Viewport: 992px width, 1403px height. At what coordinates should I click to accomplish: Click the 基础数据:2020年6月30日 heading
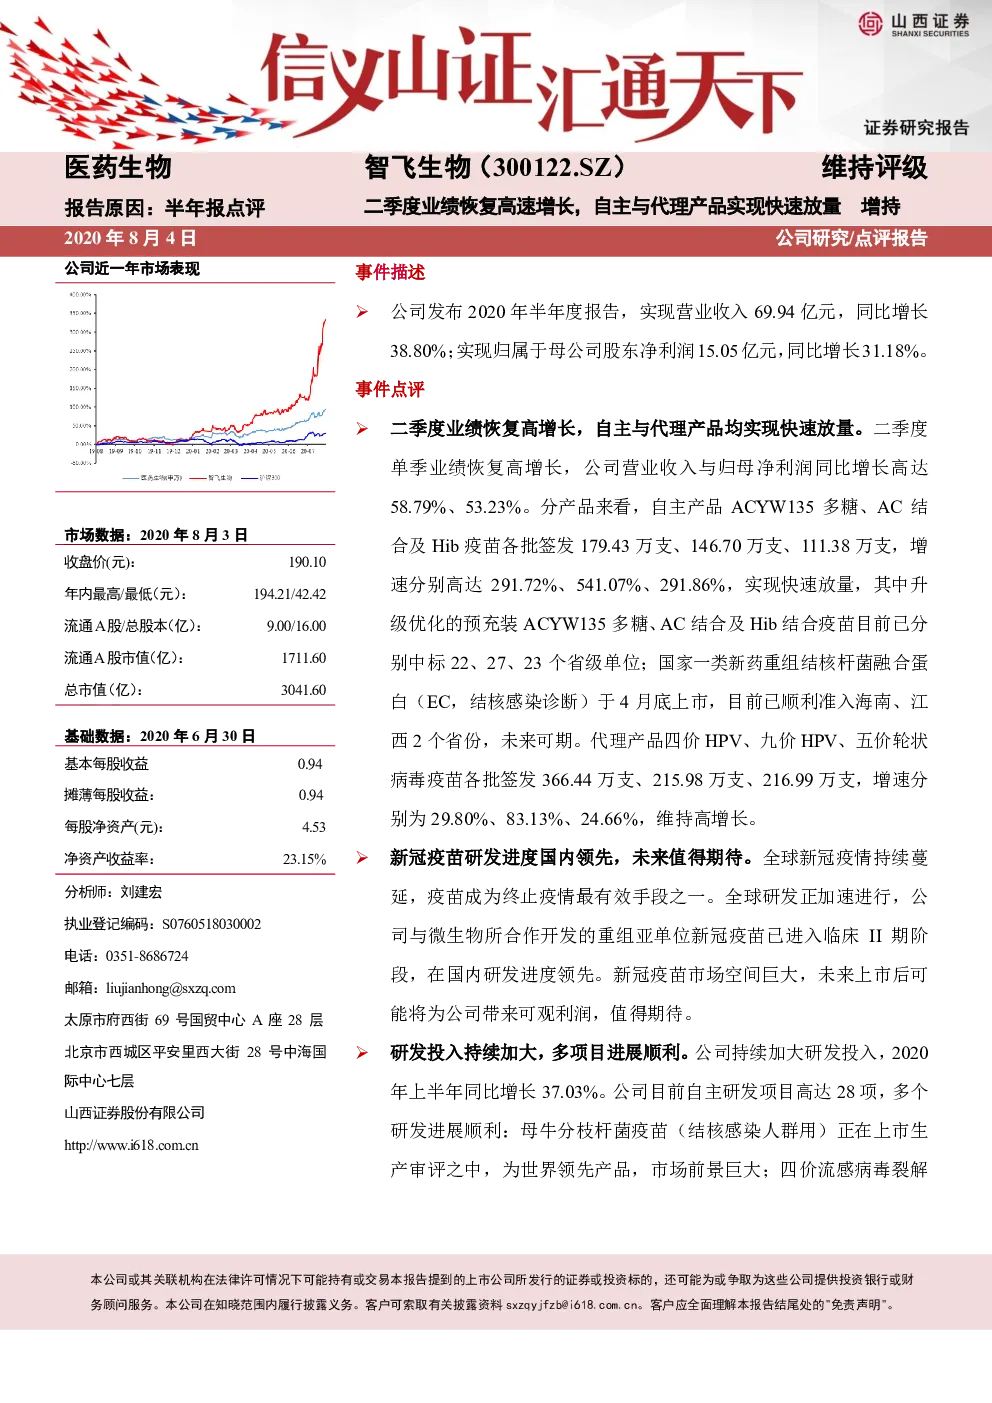160,736
